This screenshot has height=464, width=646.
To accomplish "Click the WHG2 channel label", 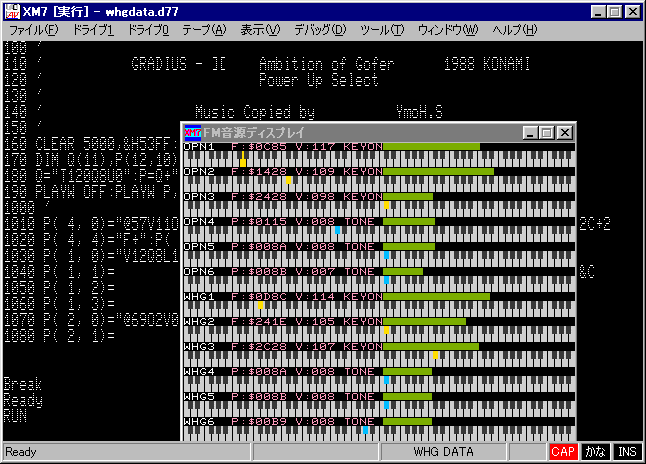I will [x=199, y=321].
